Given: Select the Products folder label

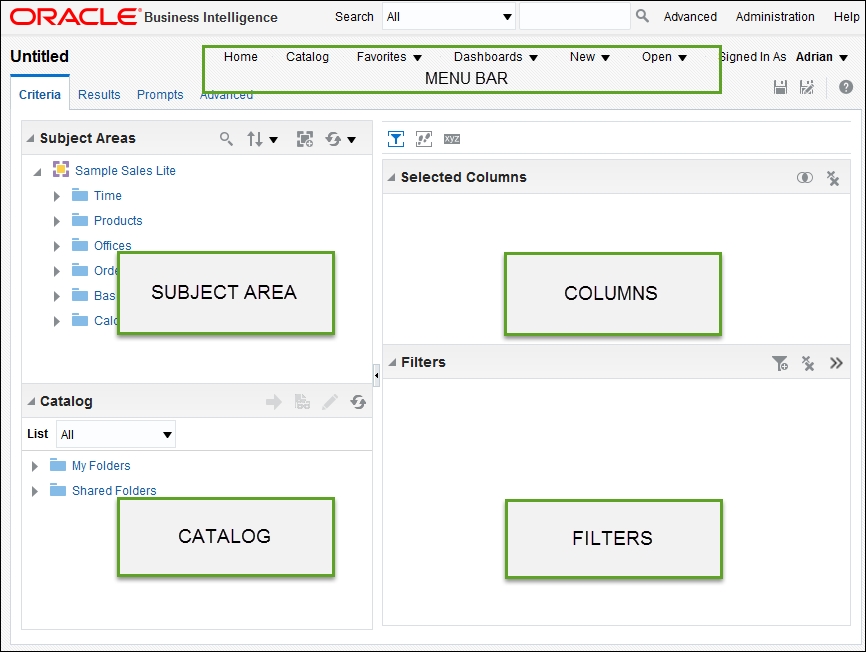Looking at the screenshot, I should [x=118, y=221].
